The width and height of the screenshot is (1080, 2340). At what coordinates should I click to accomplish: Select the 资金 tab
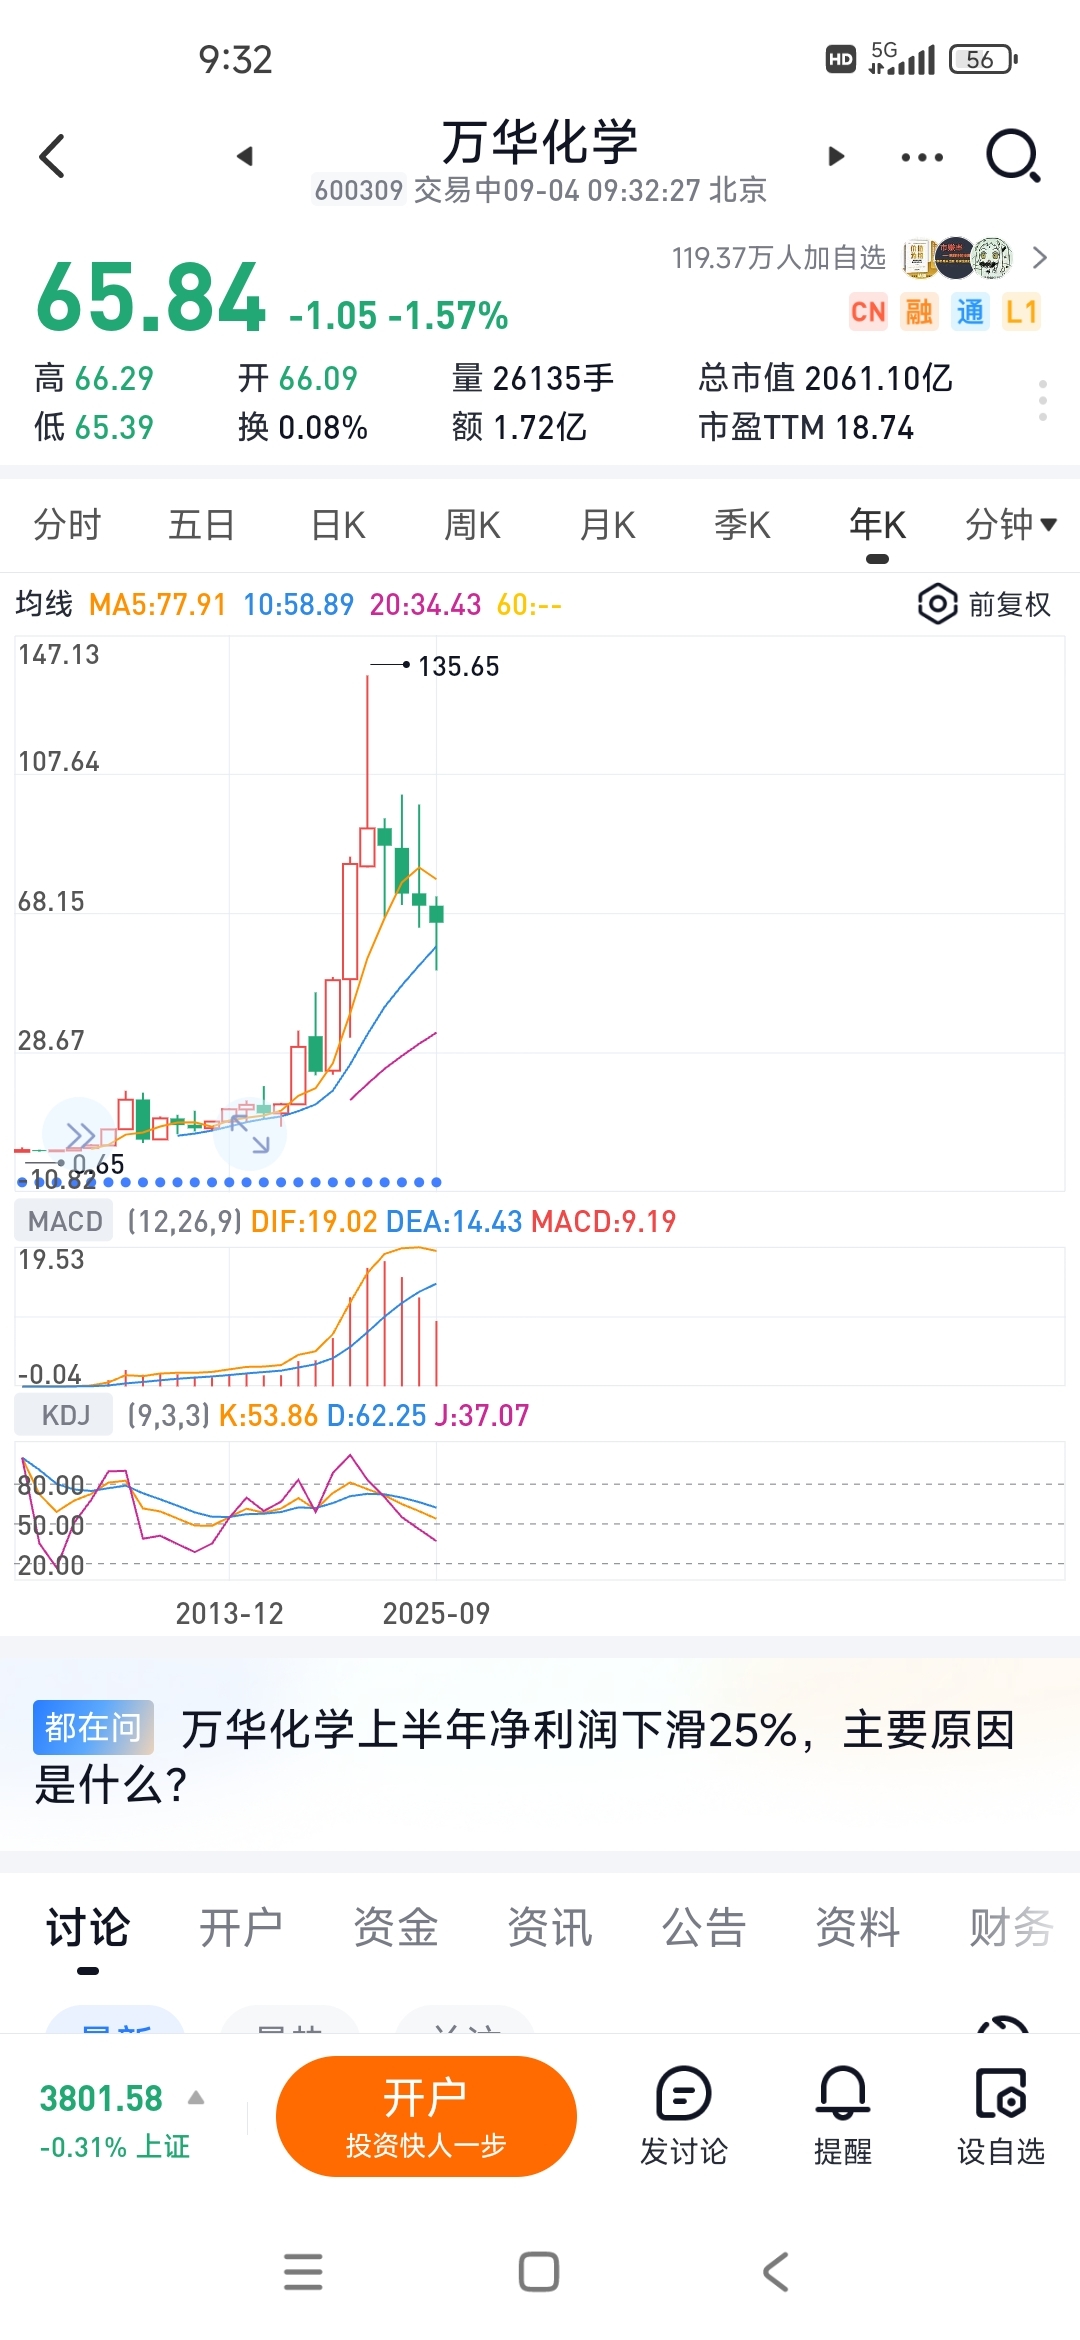pyautogui.click(x=395, y=1927)
